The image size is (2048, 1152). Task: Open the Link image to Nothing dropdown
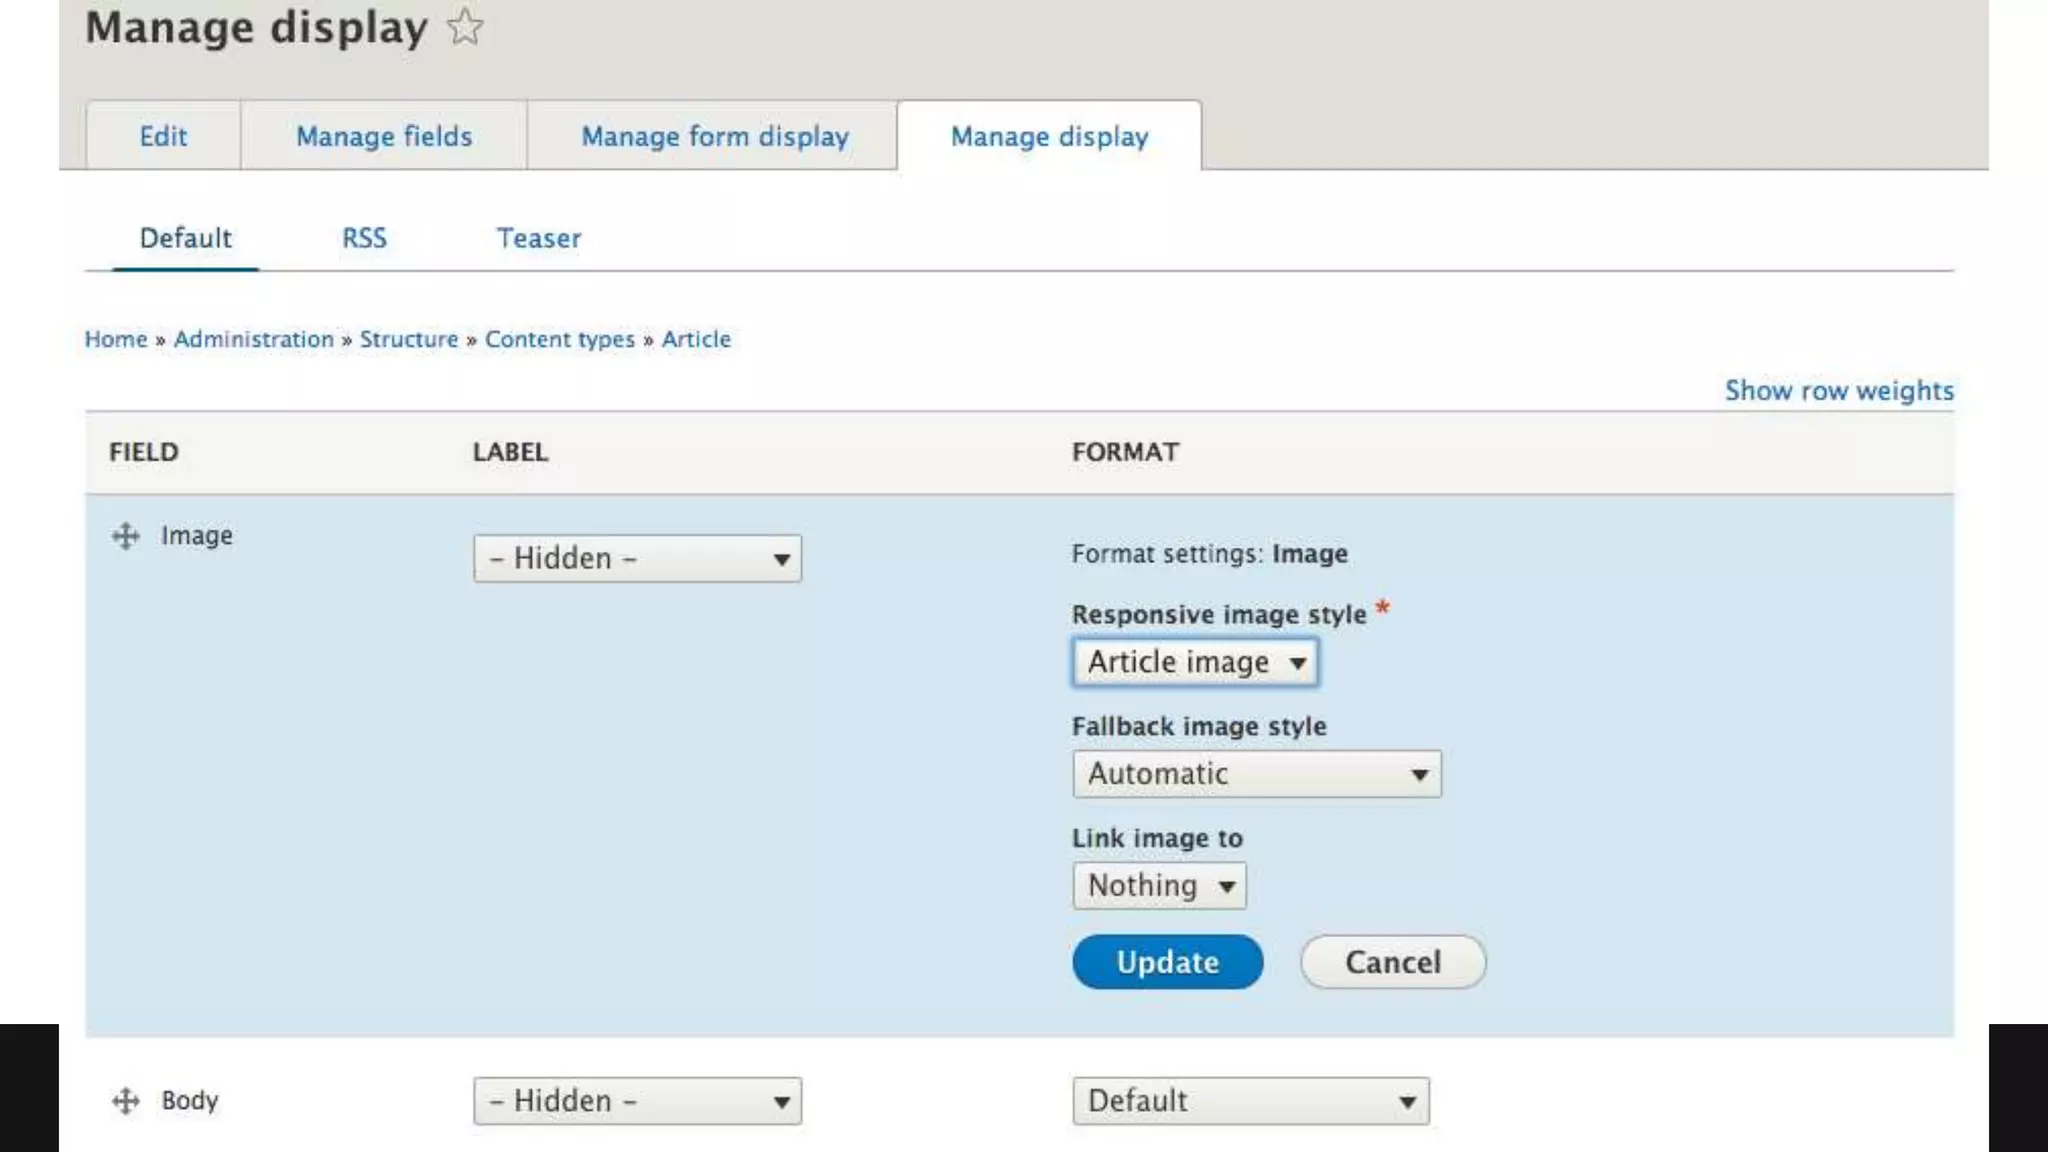1159,886
